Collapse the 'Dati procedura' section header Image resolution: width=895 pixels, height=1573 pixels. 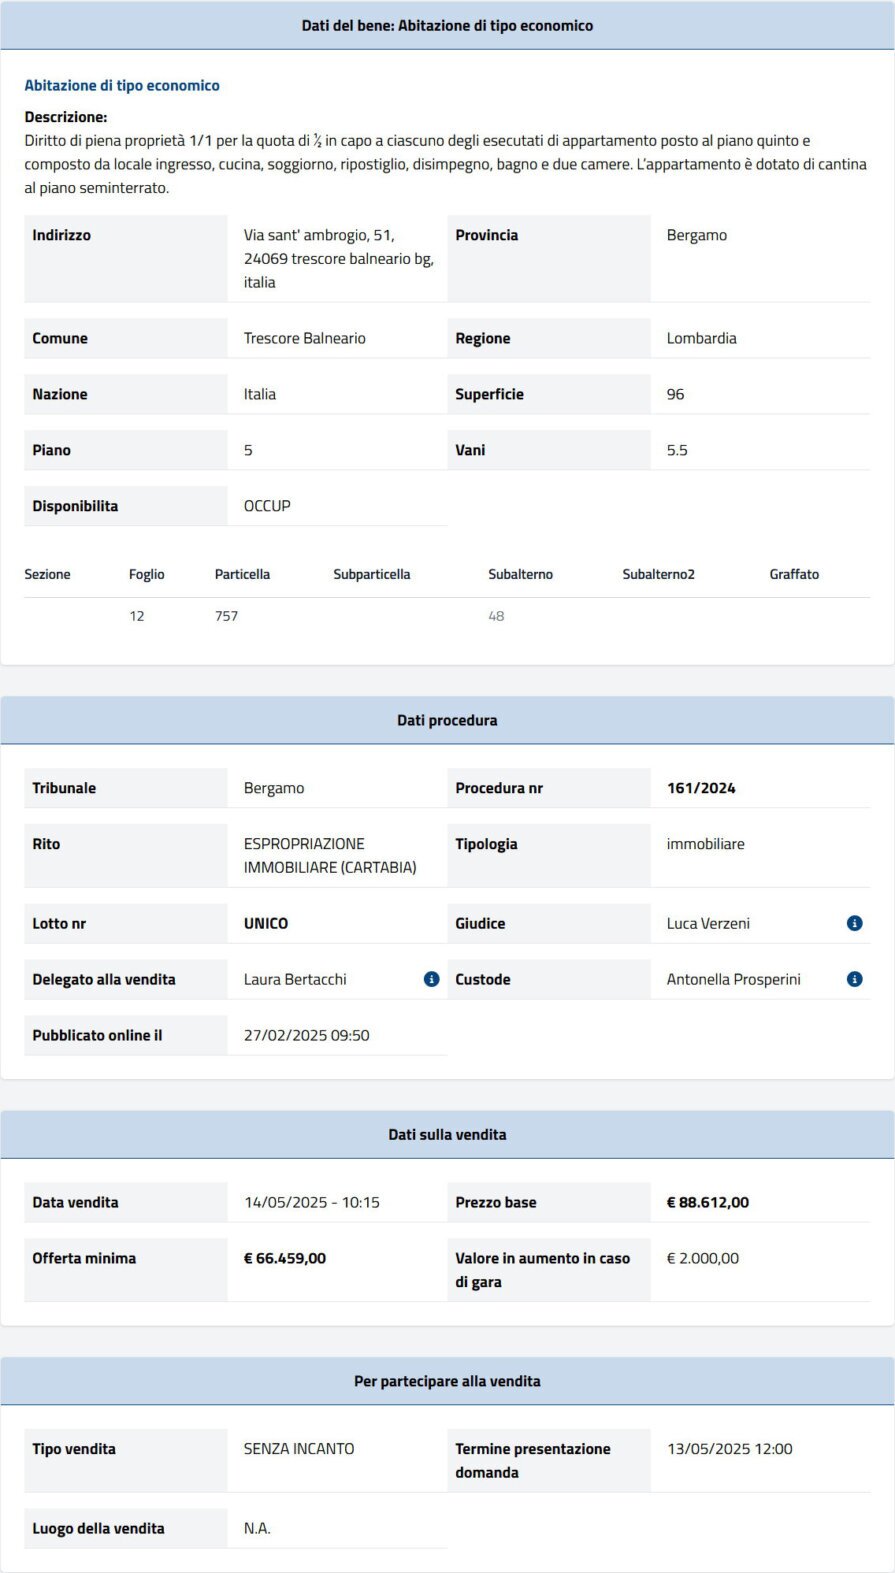(x=447, y=720)
